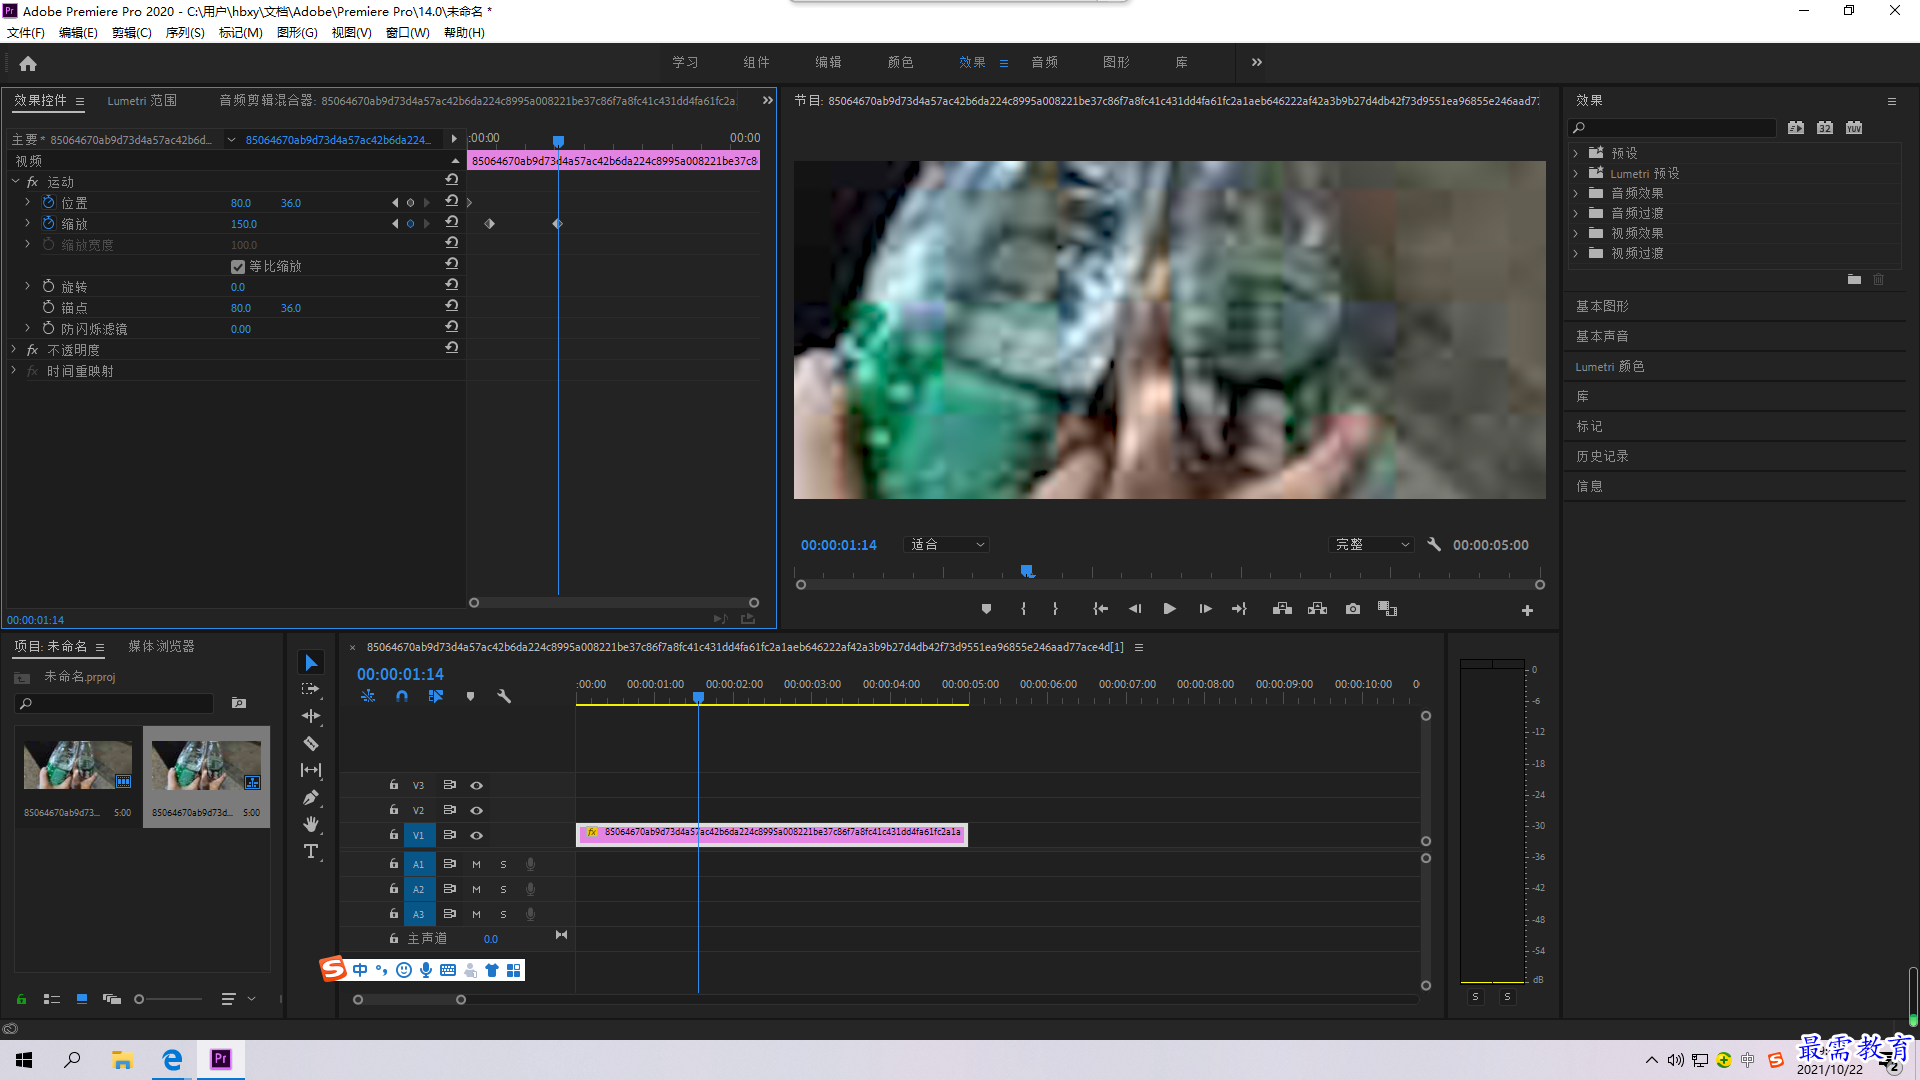
Task: Expand the Video Effects folder
Action: coord(1576,233)
